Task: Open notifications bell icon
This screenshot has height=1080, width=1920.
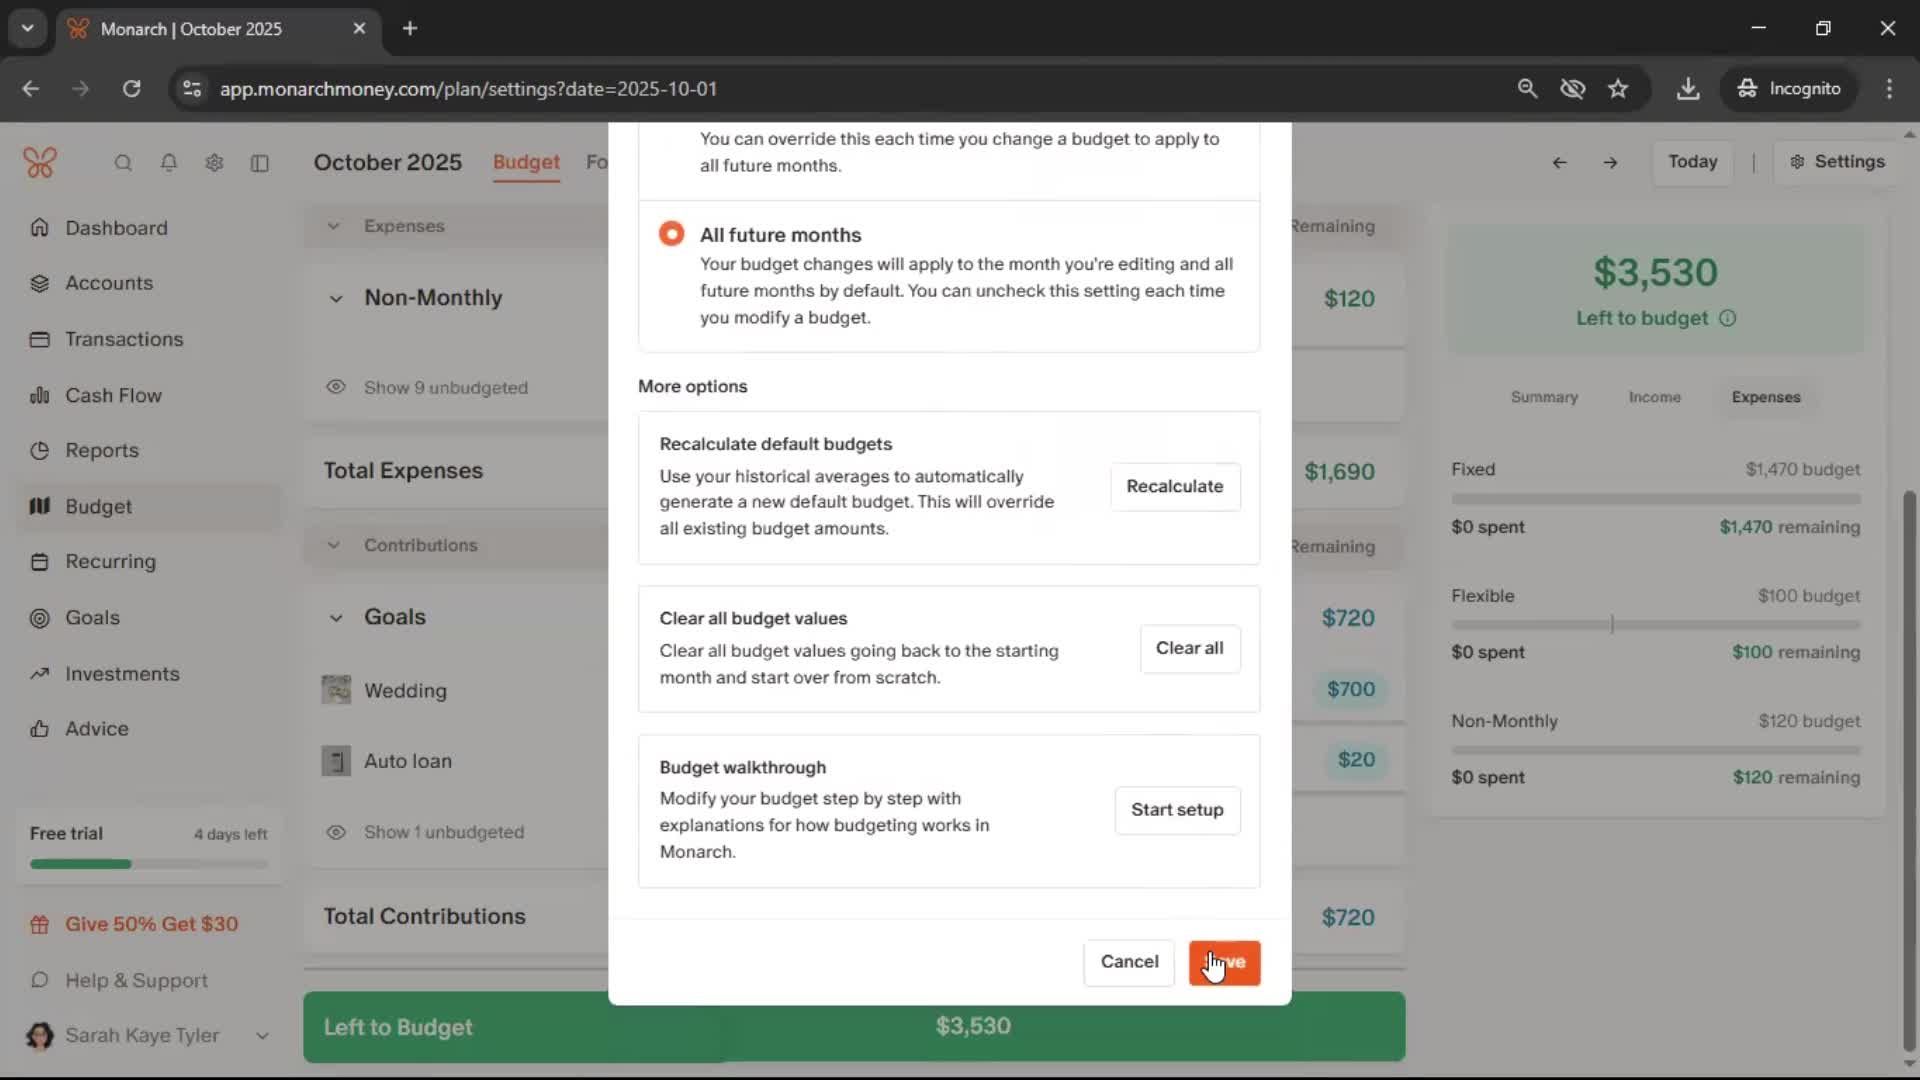Action: 169,163
